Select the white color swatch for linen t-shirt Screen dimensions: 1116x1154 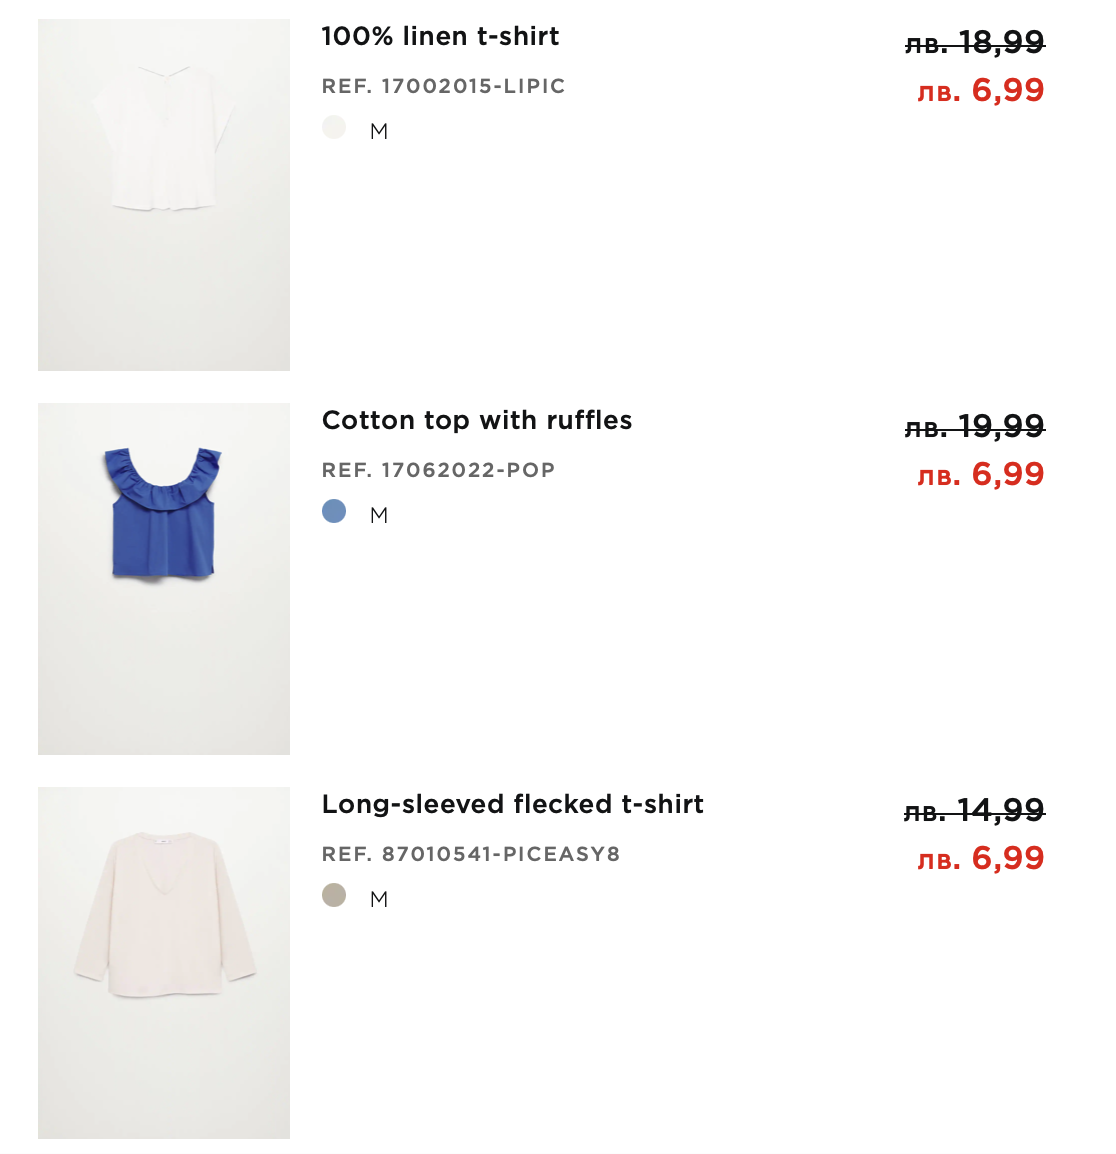334,128
